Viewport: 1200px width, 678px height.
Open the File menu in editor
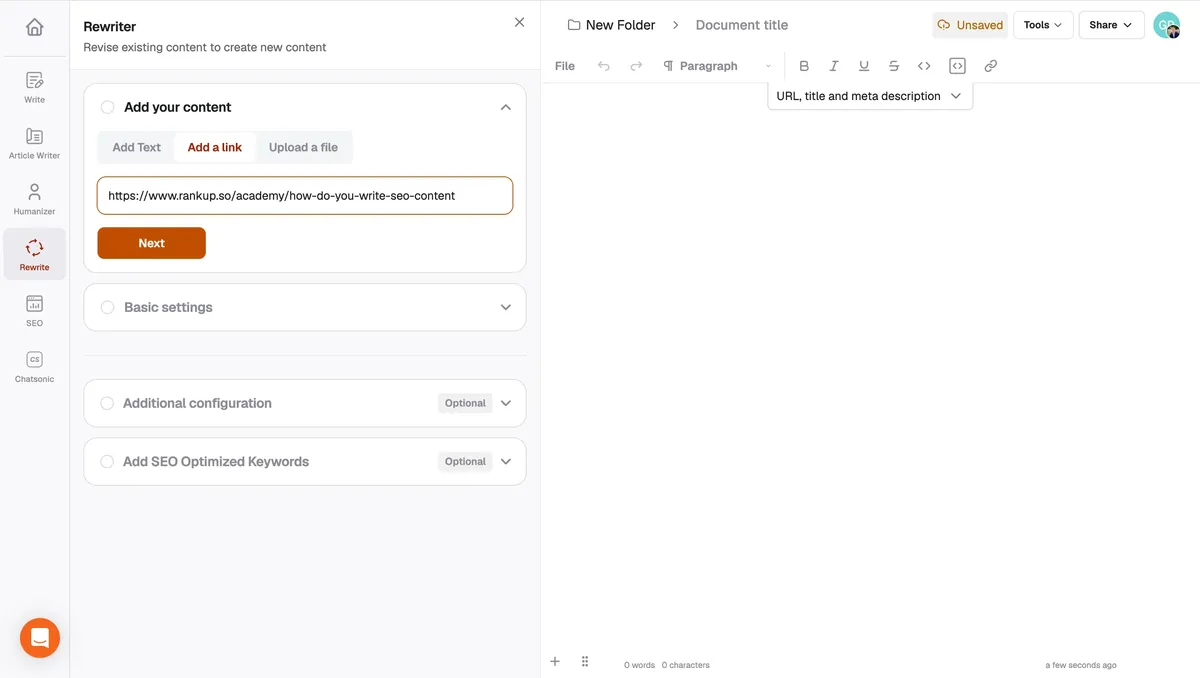(565, 66)
